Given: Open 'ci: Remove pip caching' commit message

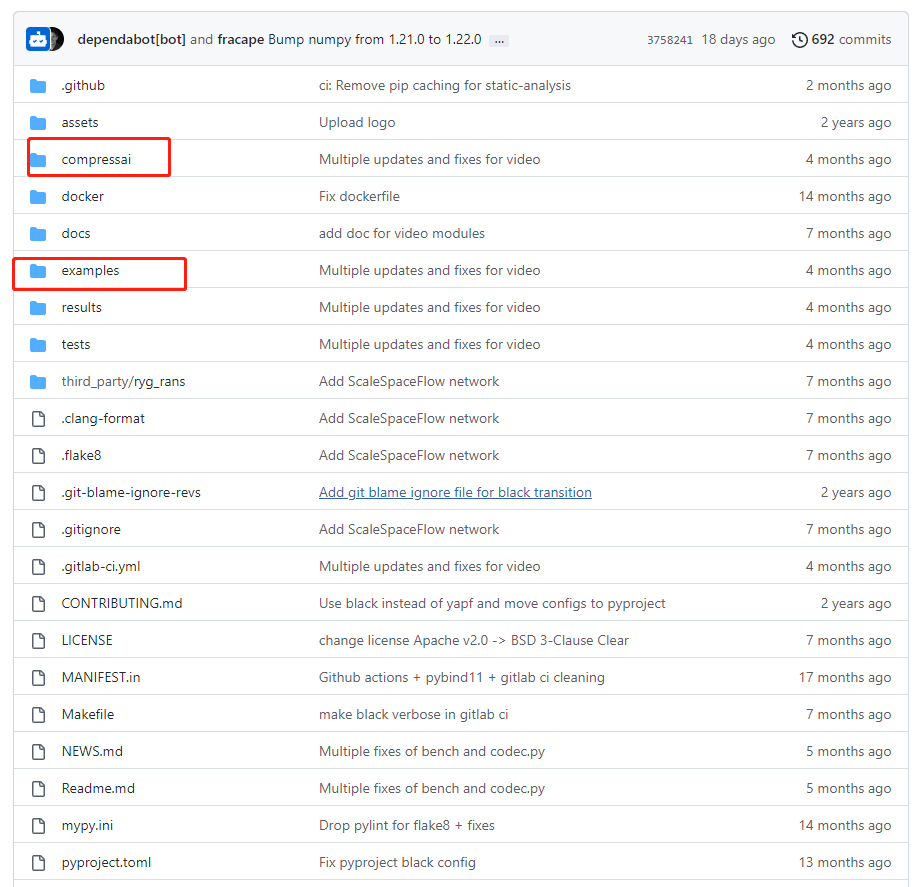Looking at the screenshot, I should [x=445, y=86].
